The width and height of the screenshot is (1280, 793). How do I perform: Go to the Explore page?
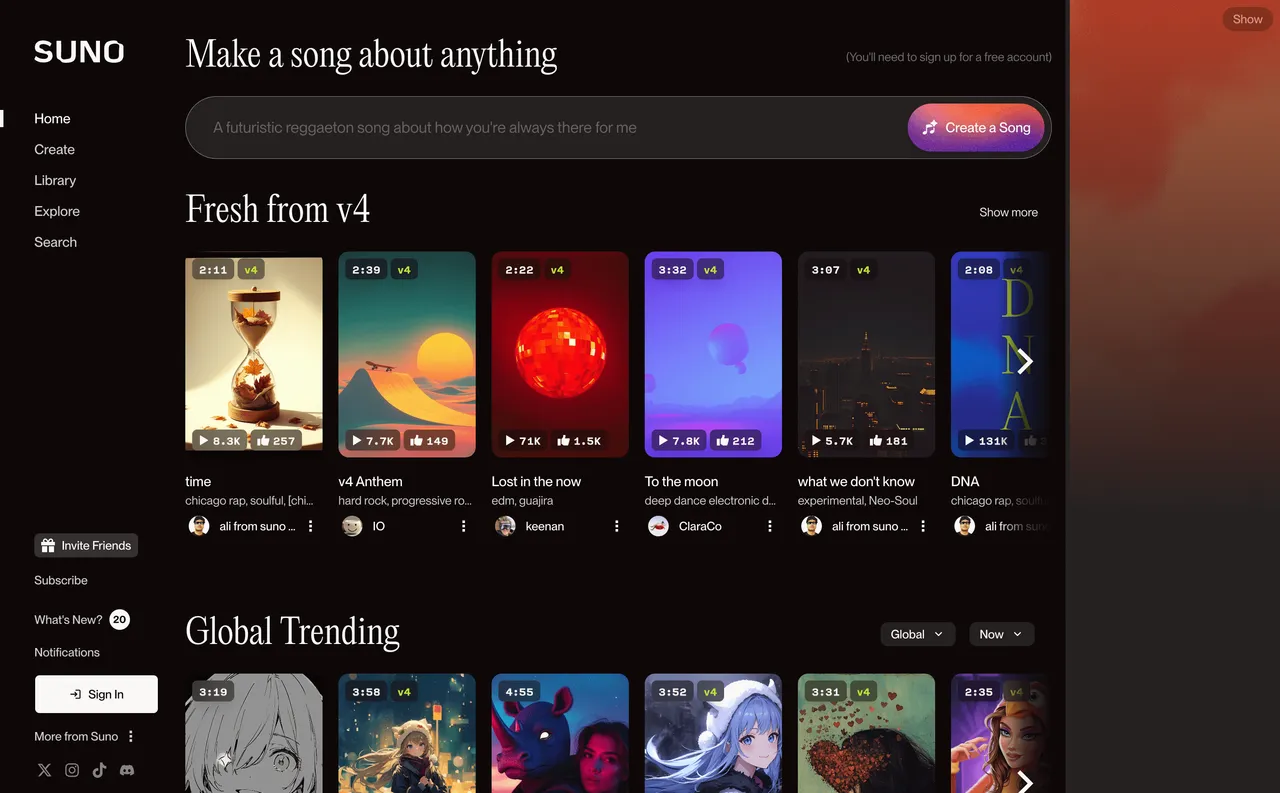57,211
